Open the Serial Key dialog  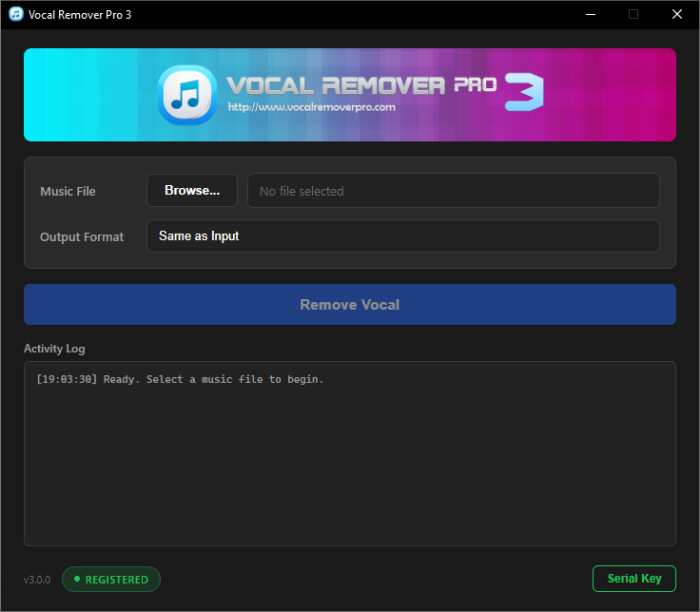[634, 579]
